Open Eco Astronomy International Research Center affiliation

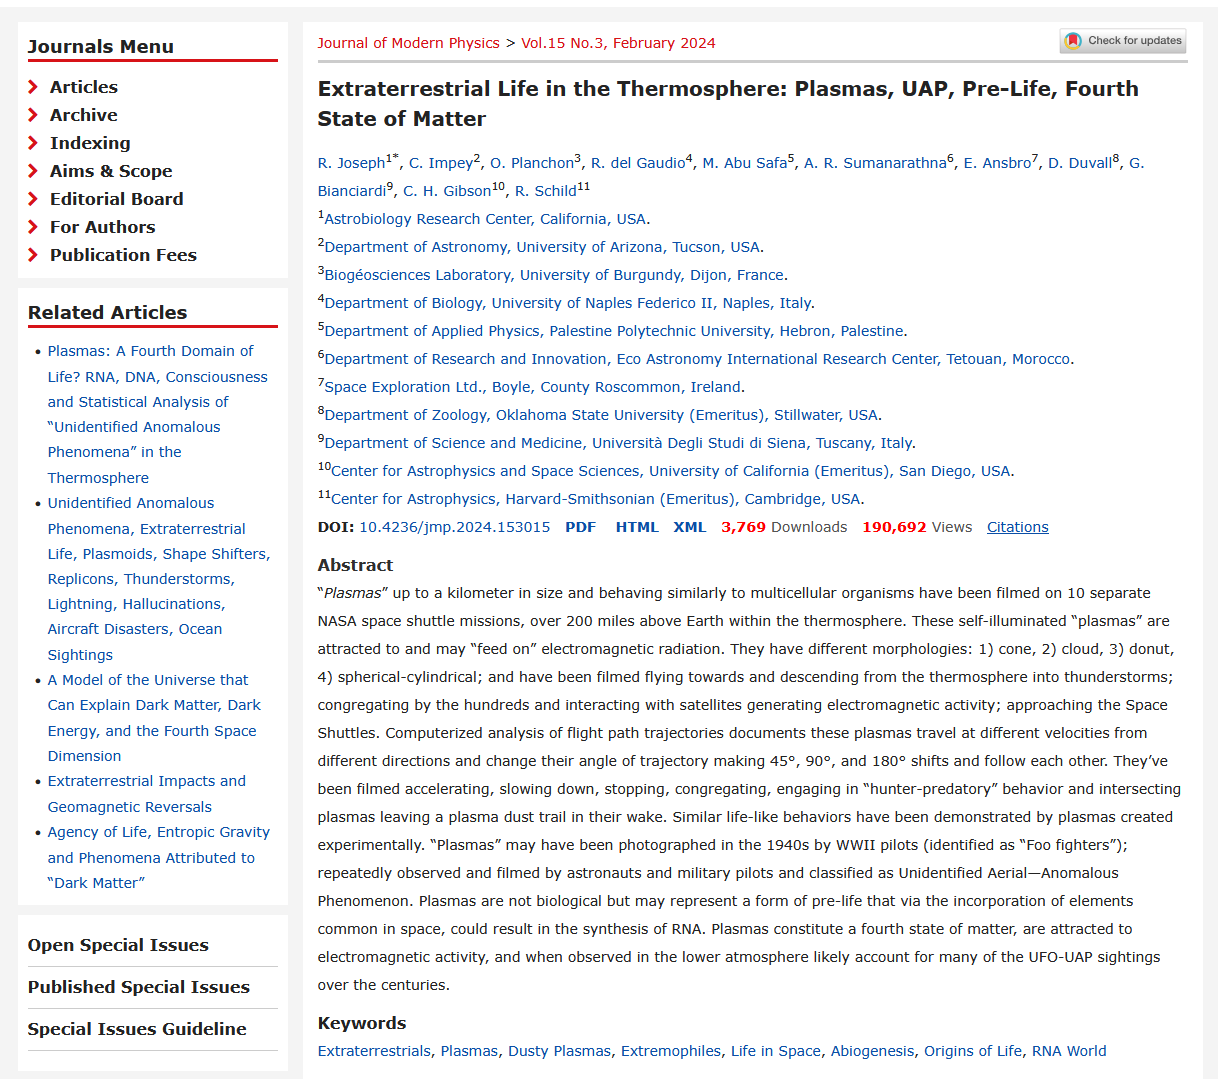[697, 359]
